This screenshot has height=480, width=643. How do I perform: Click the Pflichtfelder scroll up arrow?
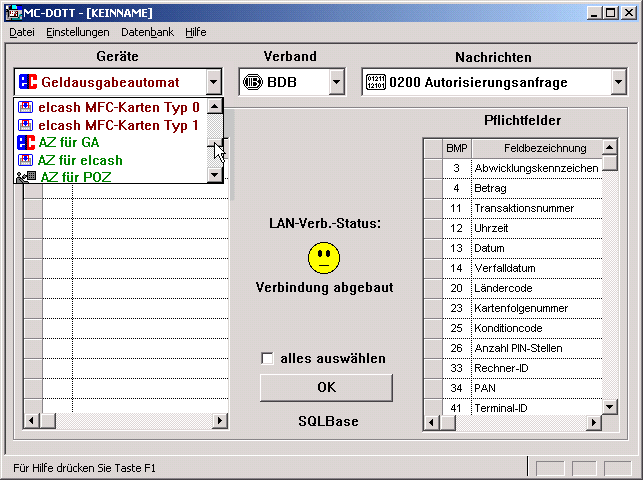(x=610, y=147)
